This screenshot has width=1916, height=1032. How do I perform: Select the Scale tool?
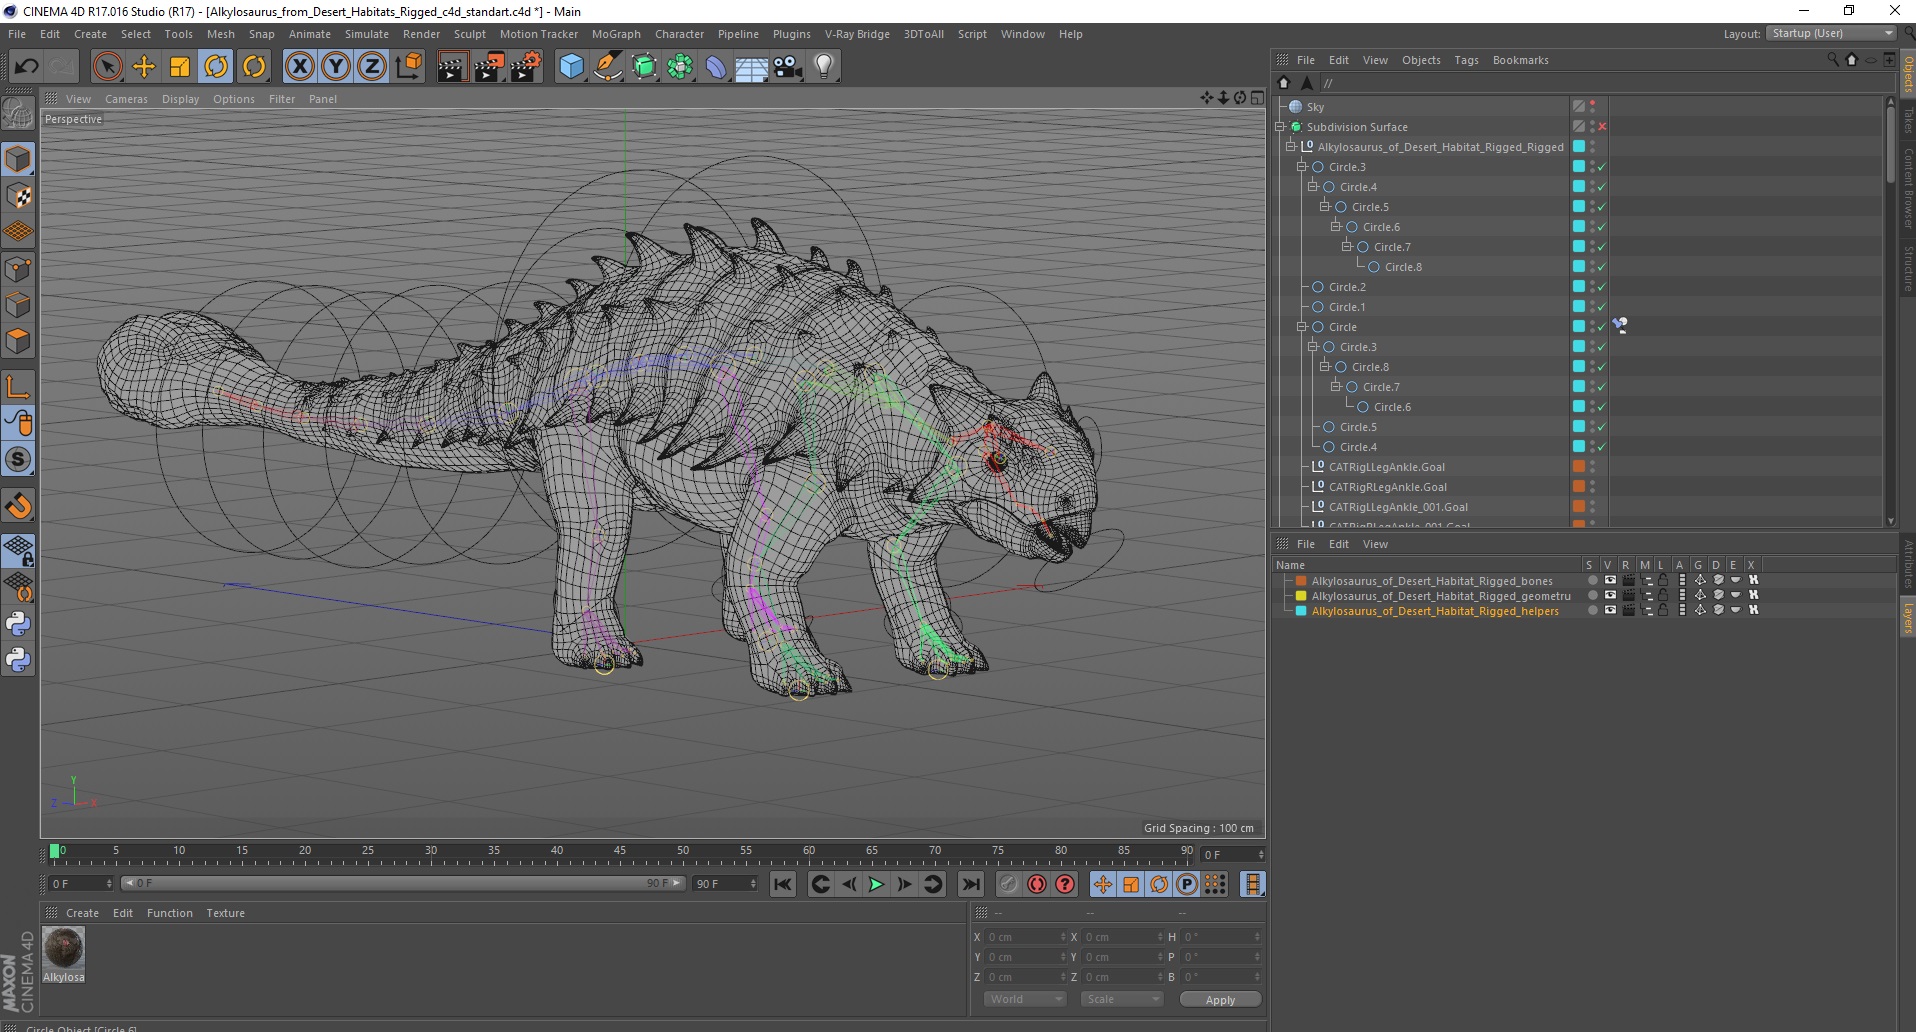[x=180, y=67]
